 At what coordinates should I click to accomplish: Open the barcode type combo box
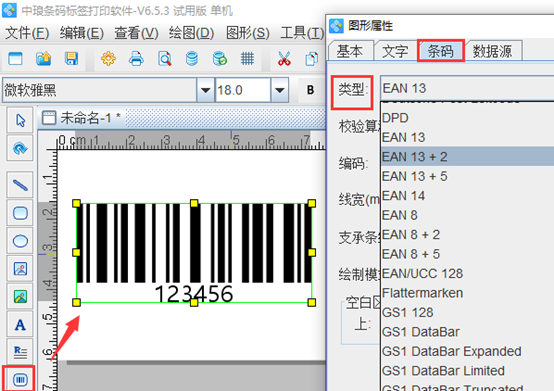pos(467,88)
